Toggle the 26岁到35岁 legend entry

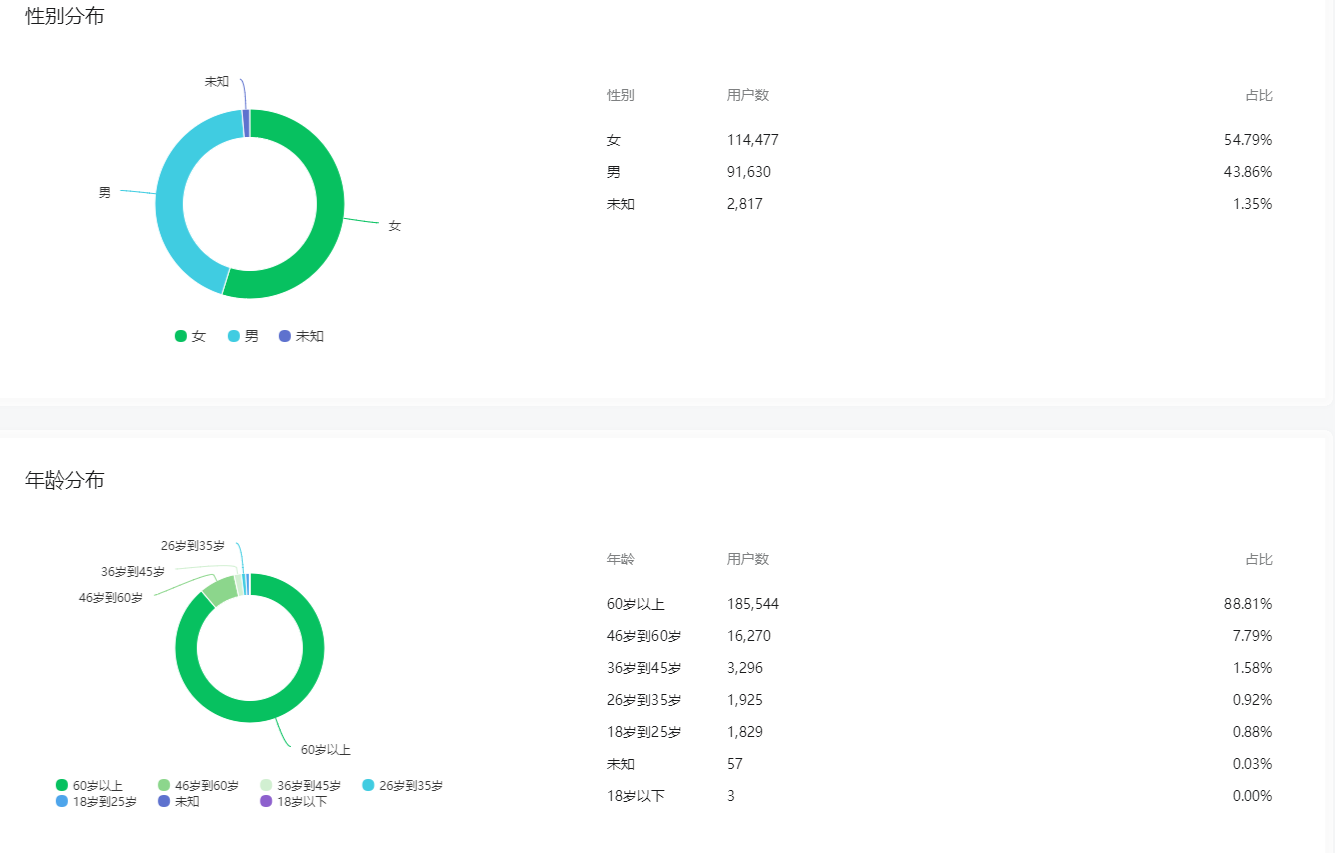tap(402, 785)
